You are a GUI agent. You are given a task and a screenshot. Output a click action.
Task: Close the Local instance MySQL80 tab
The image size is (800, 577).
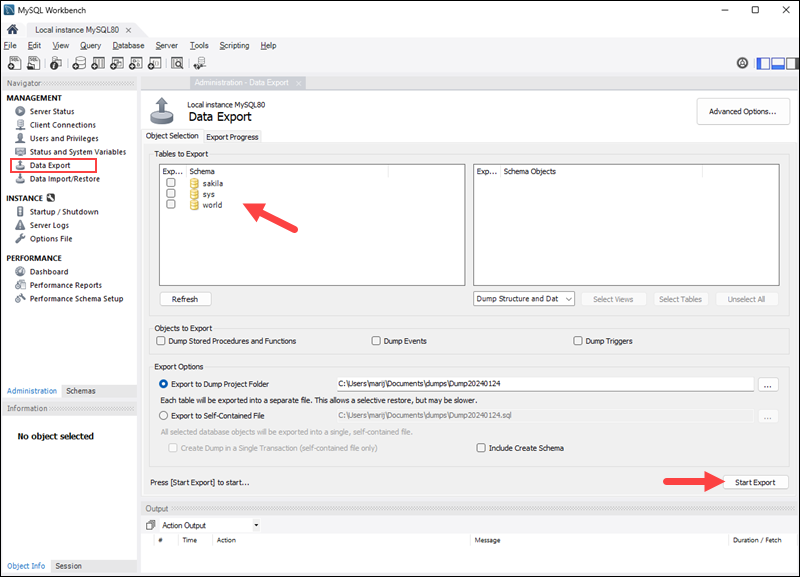pos(129,30)
